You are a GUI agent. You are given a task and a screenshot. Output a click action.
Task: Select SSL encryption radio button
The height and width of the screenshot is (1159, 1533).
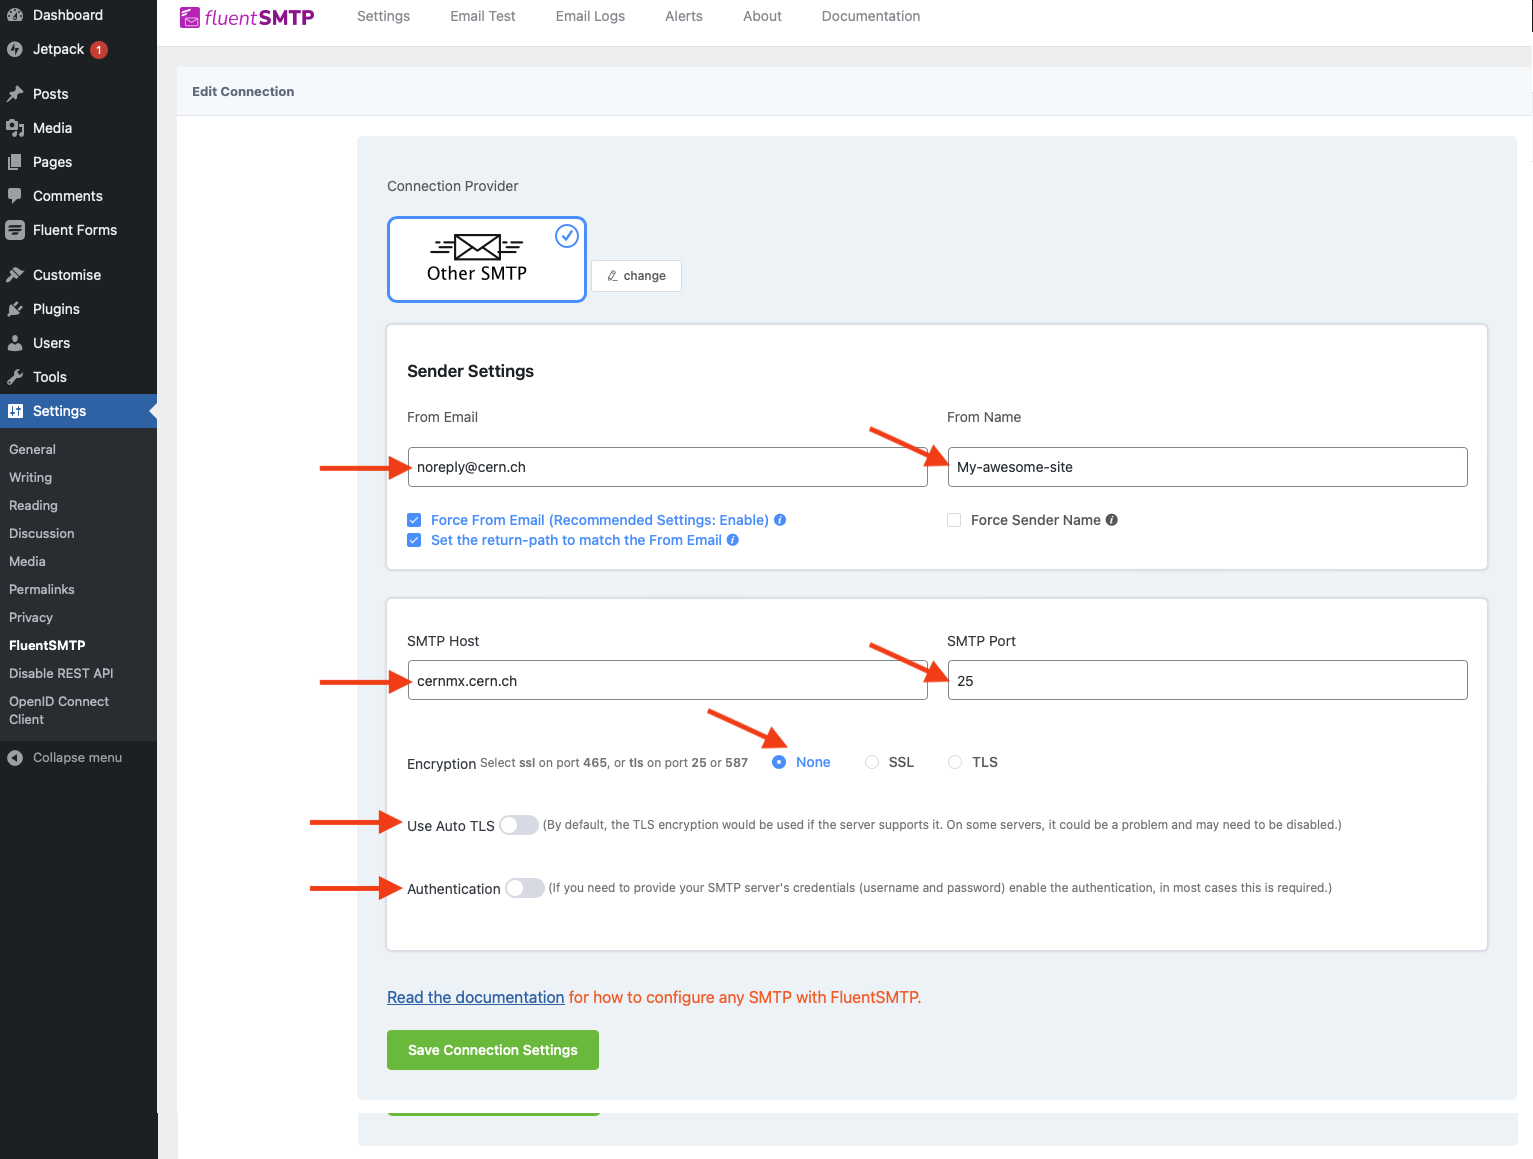872,762
